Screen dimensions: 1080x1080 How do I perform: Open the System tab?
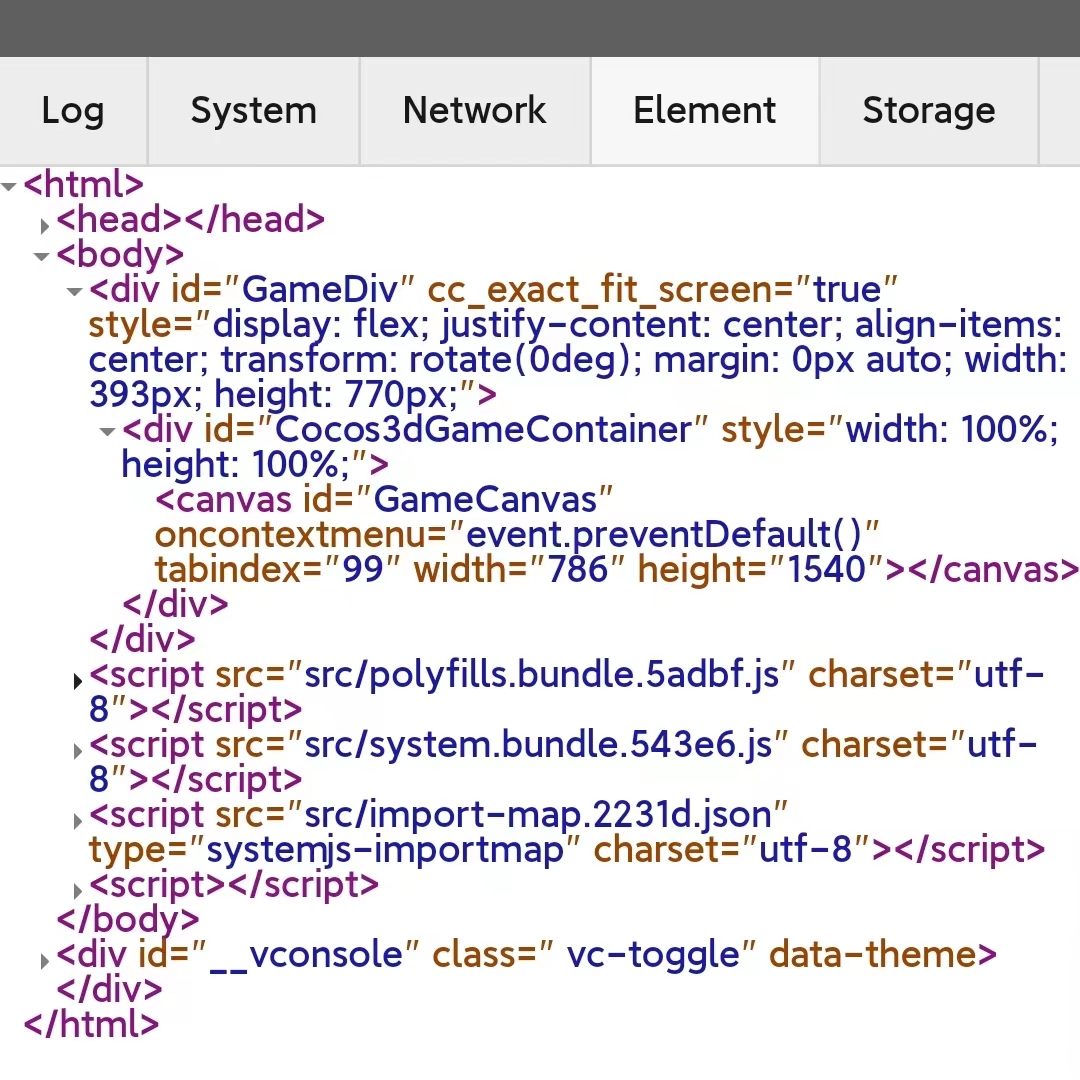click(253, 111)
